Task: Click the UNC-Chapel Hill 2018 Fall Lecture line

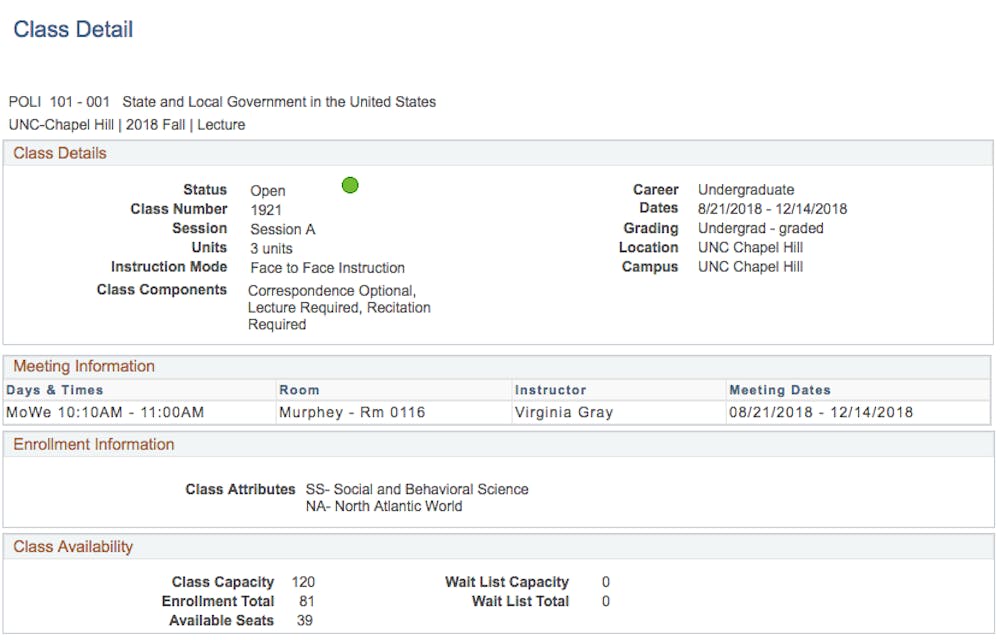Action: (x=127, y=125)
